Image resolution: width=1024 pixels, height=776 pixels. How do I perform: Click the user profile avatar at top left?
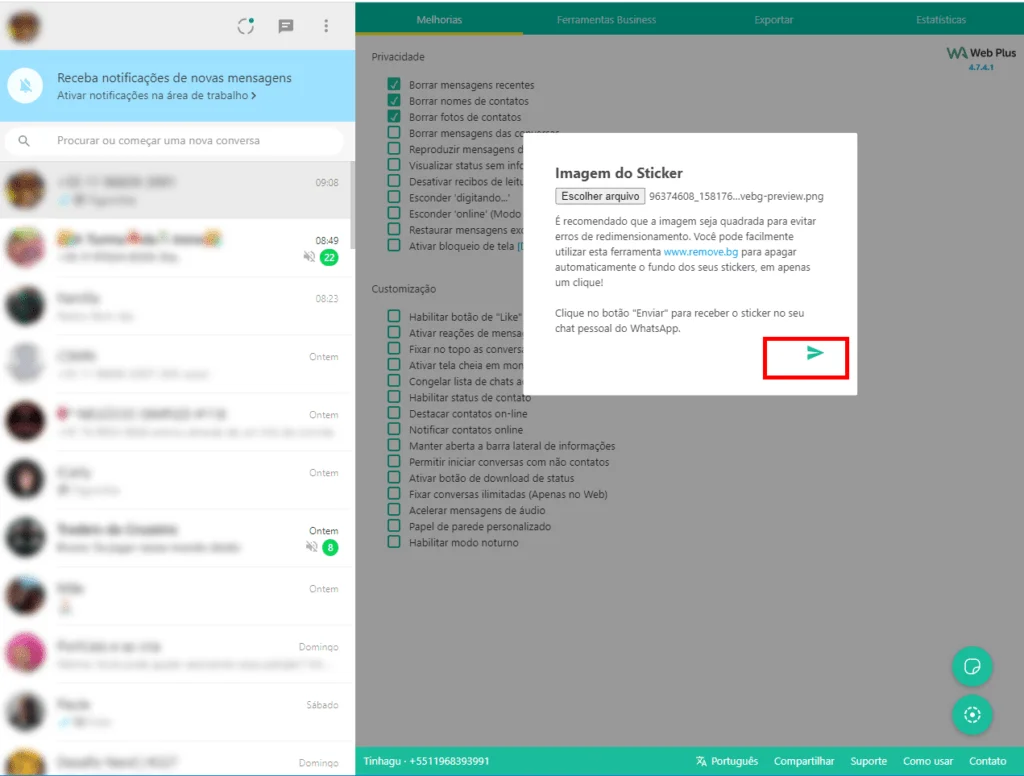[25, 27]
